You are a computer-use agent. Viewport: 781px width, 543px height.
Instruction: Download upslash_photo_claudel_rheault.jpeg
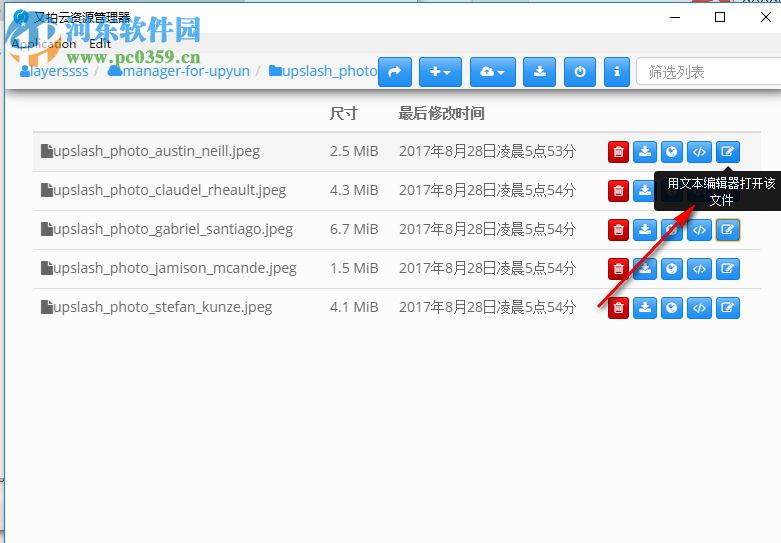[644, 191]
